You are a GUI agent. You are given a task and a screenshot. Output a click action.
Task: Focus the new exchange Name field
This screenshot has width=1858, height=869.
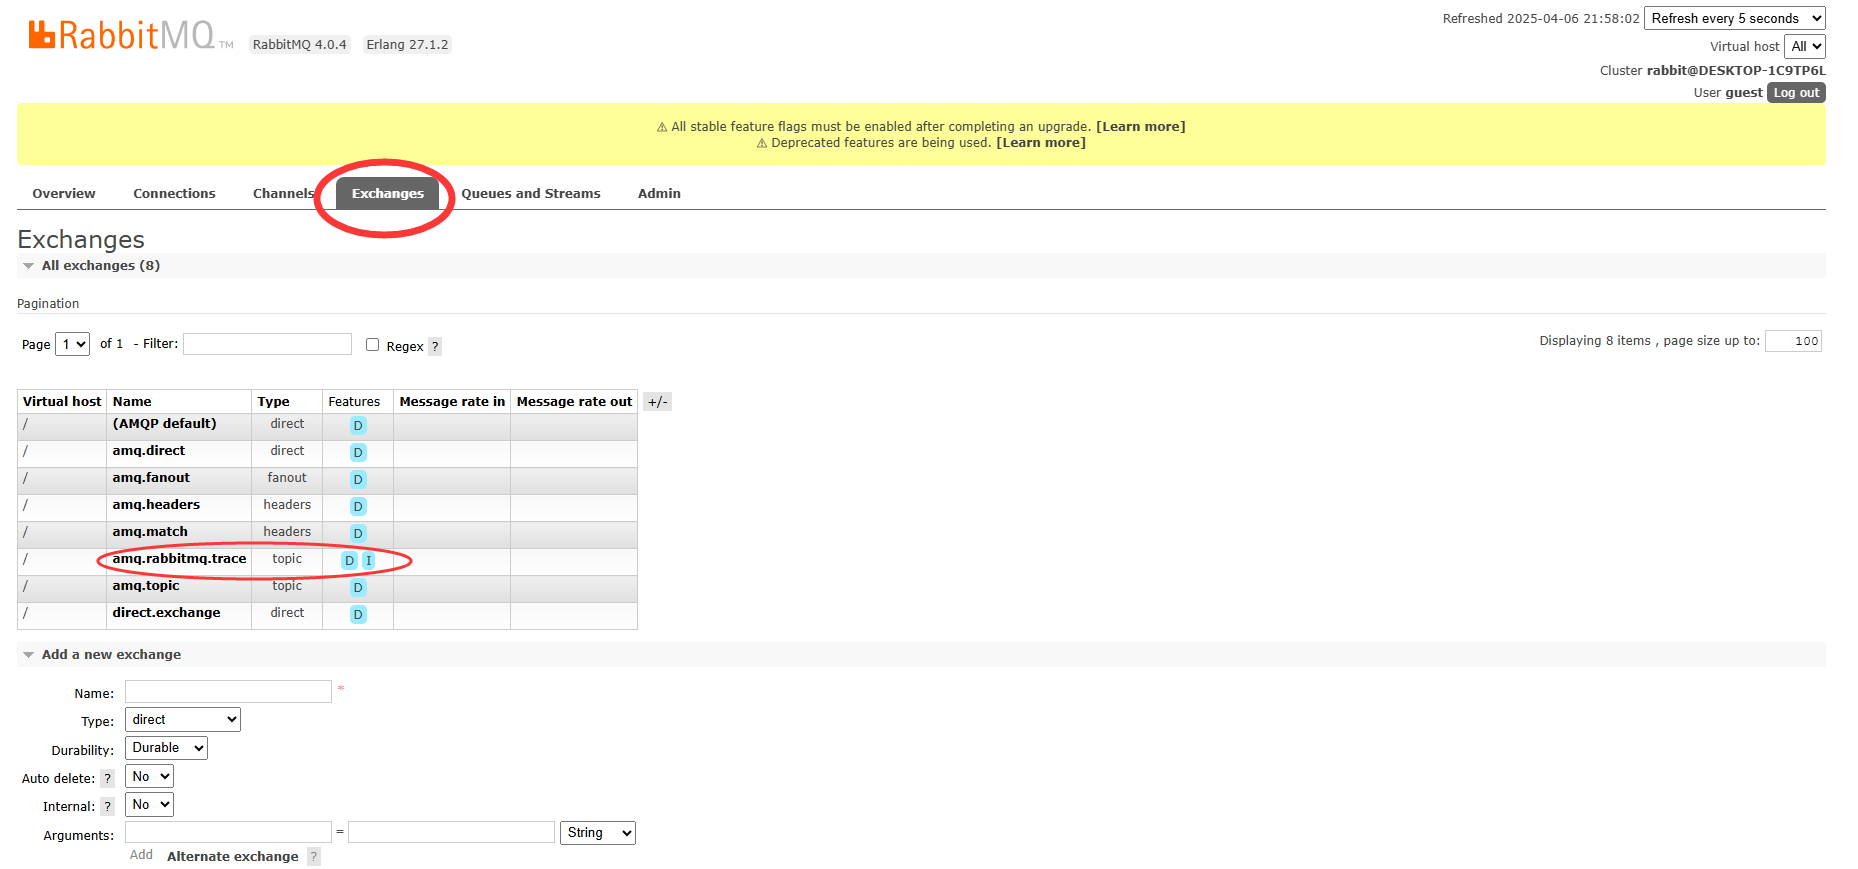pos(228,691)
